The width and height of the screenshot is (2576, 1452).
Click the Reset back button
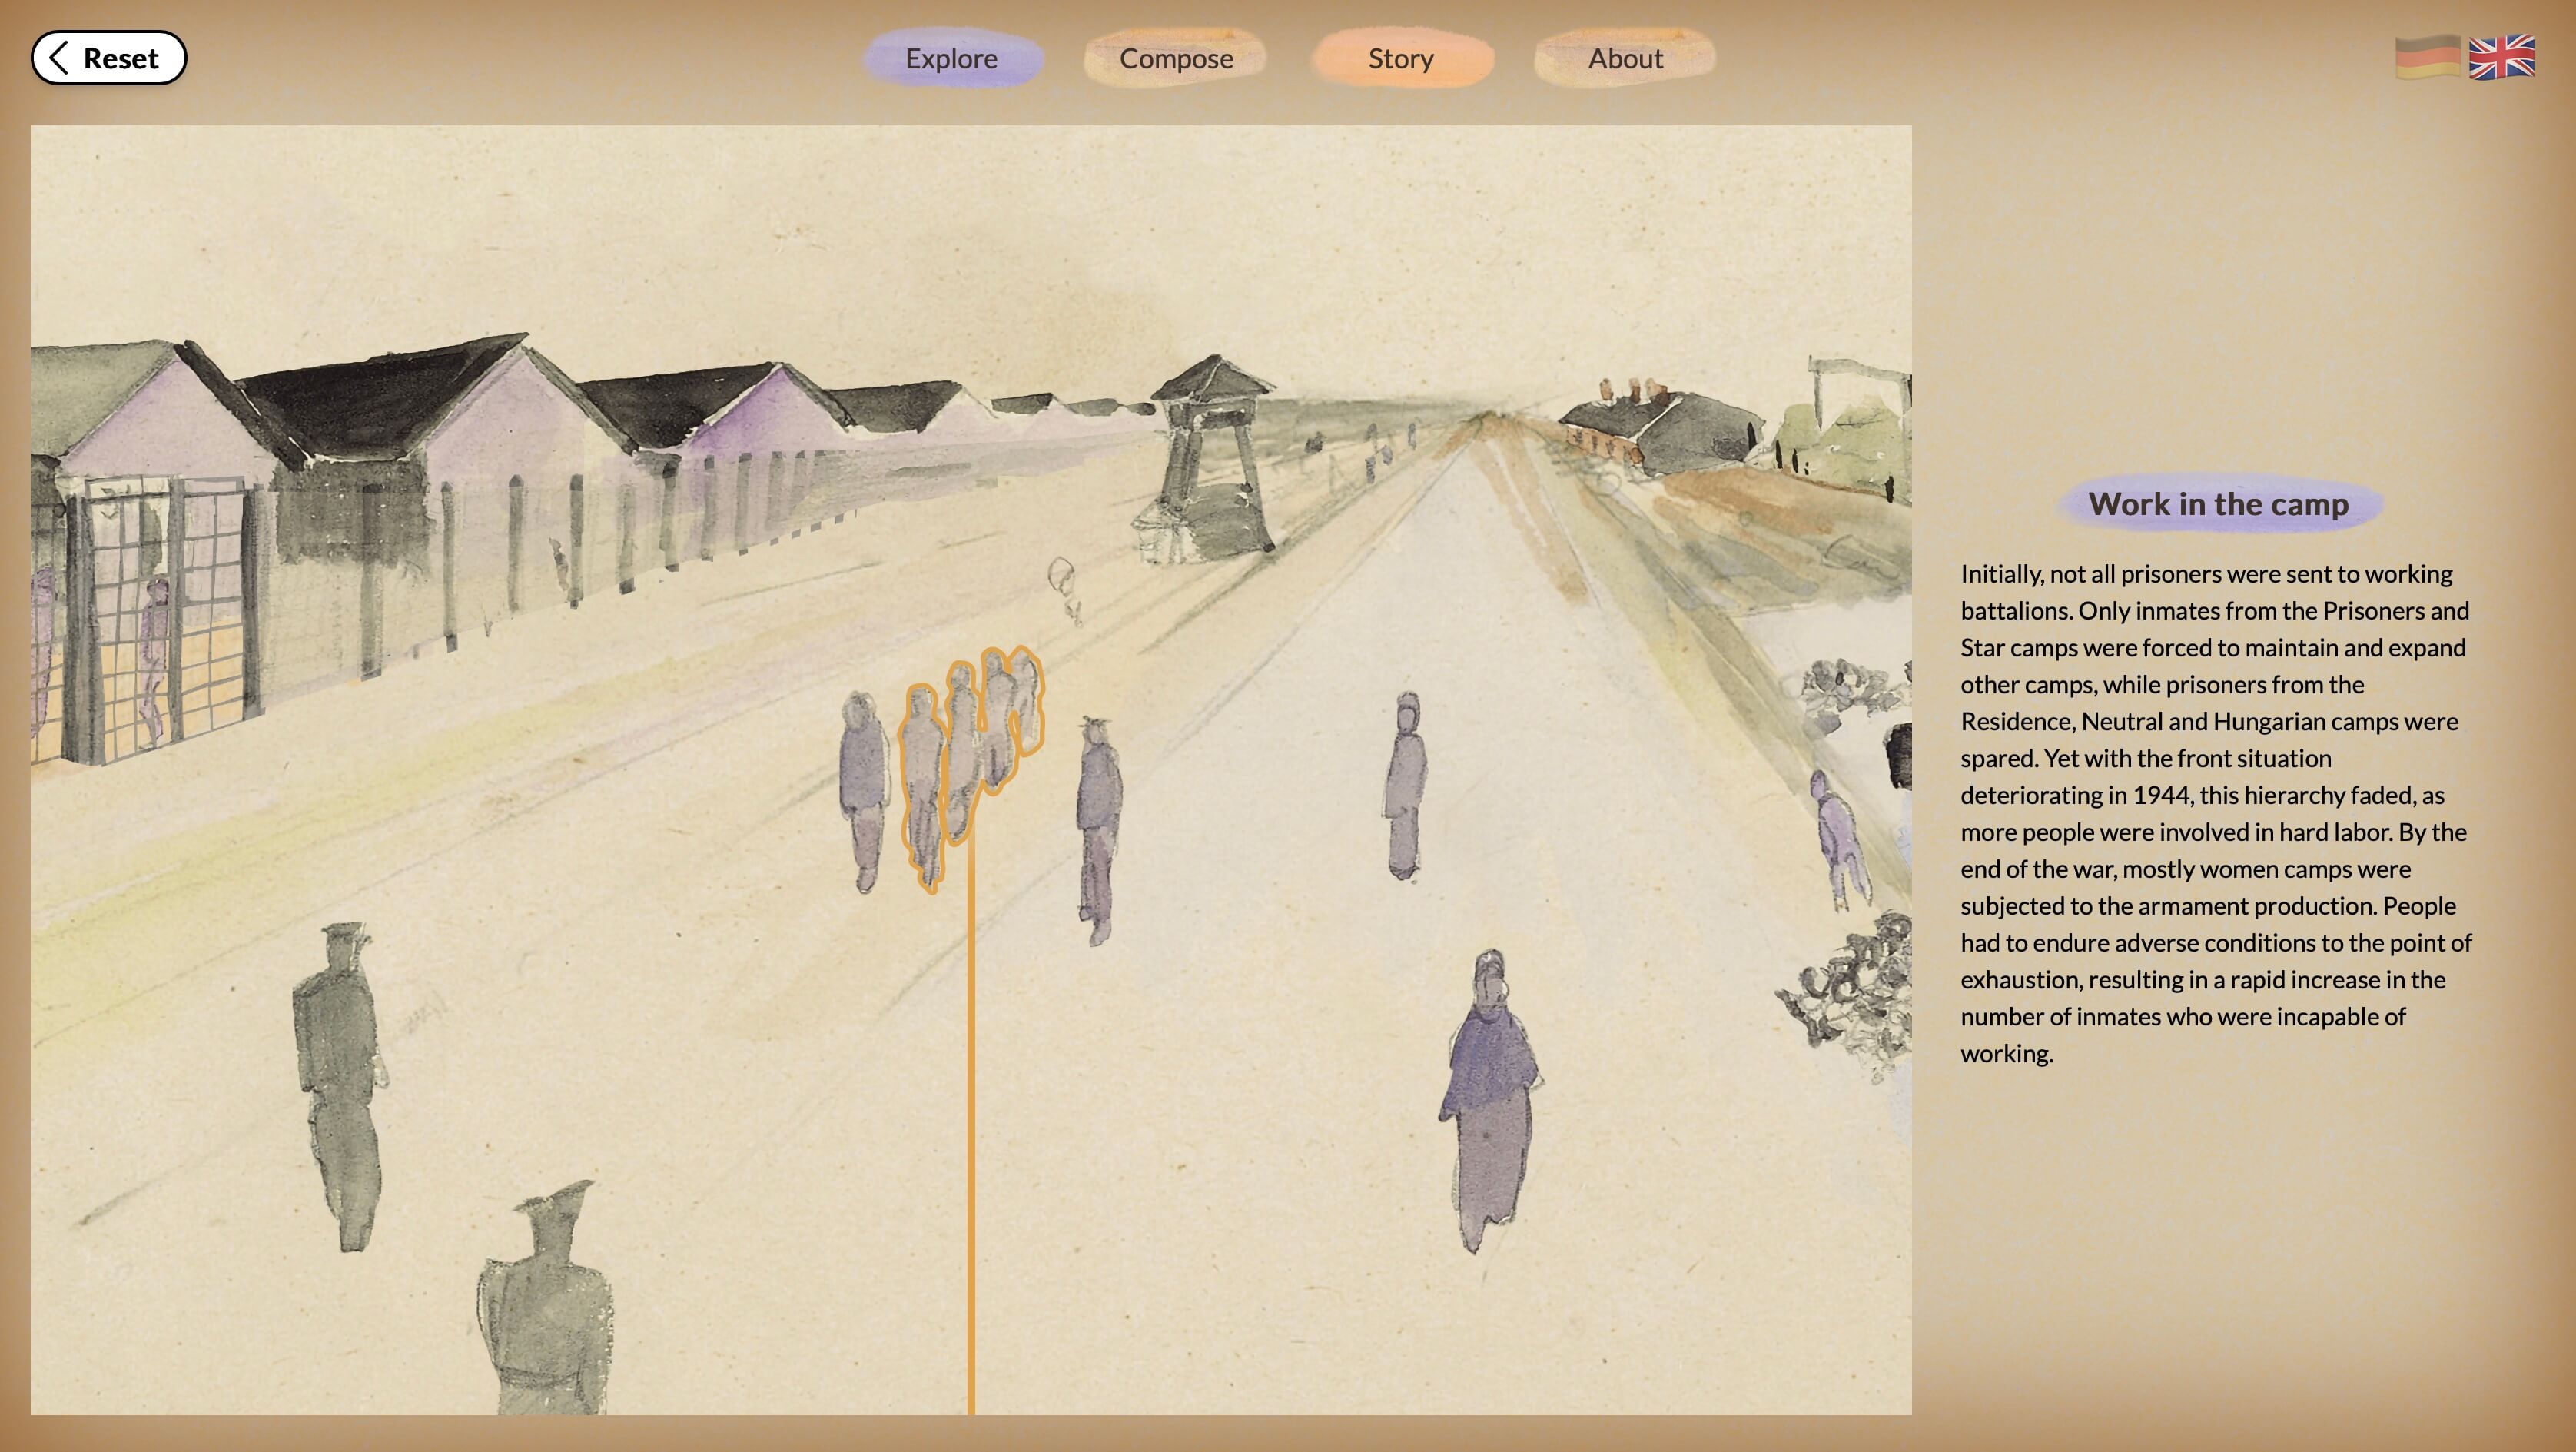coord(109,58)
